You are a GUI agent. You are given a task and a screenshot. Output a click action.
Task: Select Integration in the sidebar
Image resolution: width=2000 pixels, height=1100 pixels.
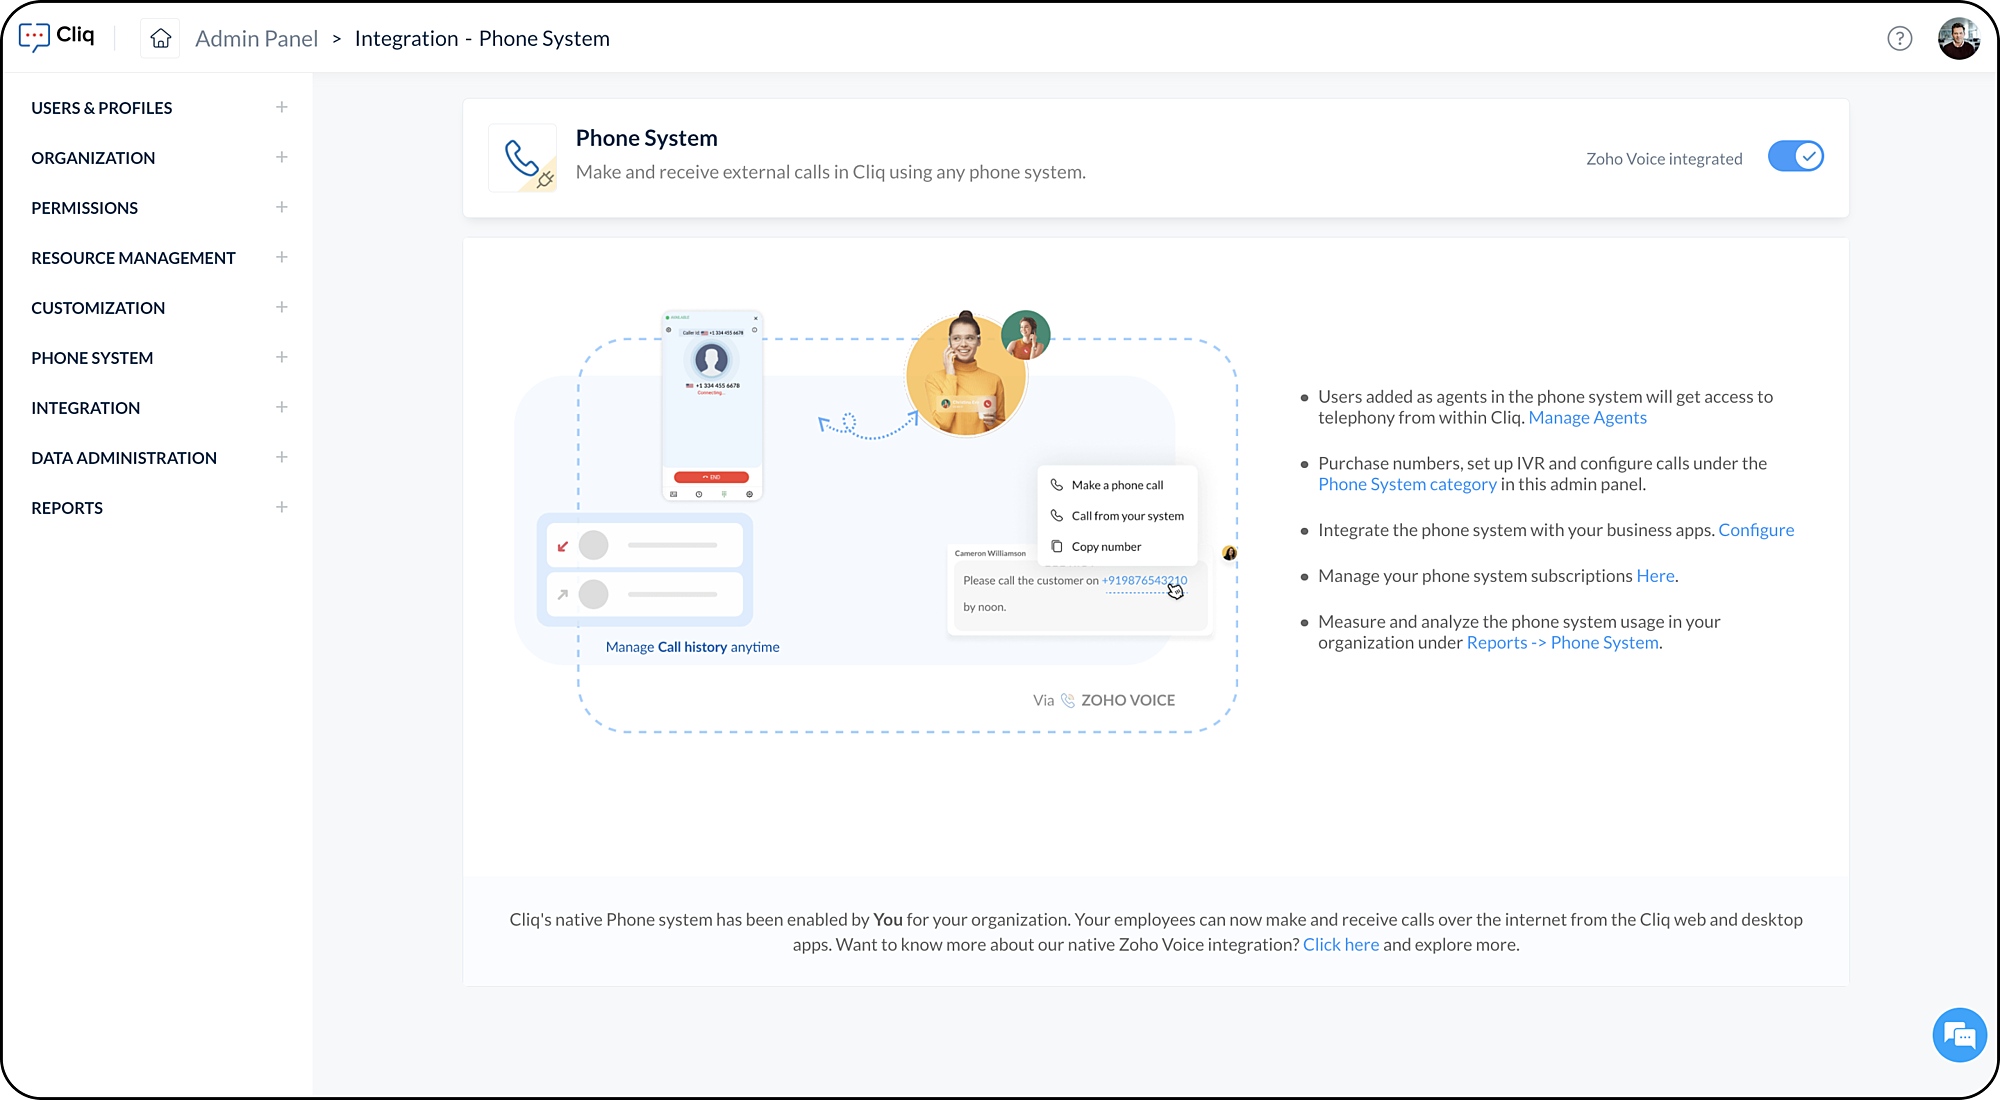(x=86, y=408)
